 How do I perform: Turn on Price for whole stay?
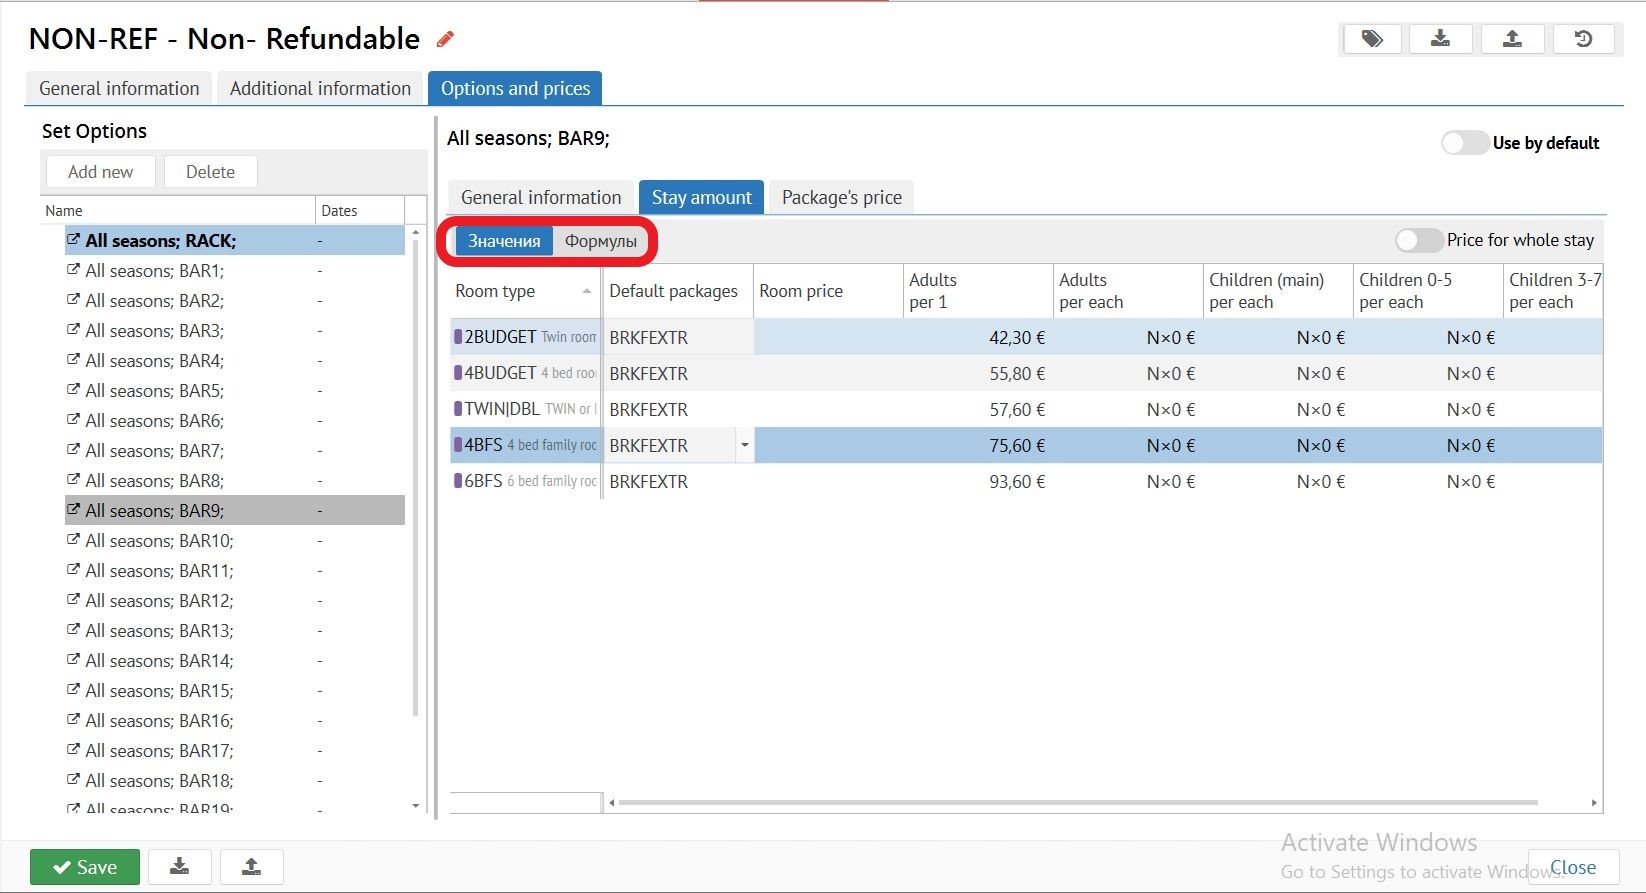(x=1418, y=240)
